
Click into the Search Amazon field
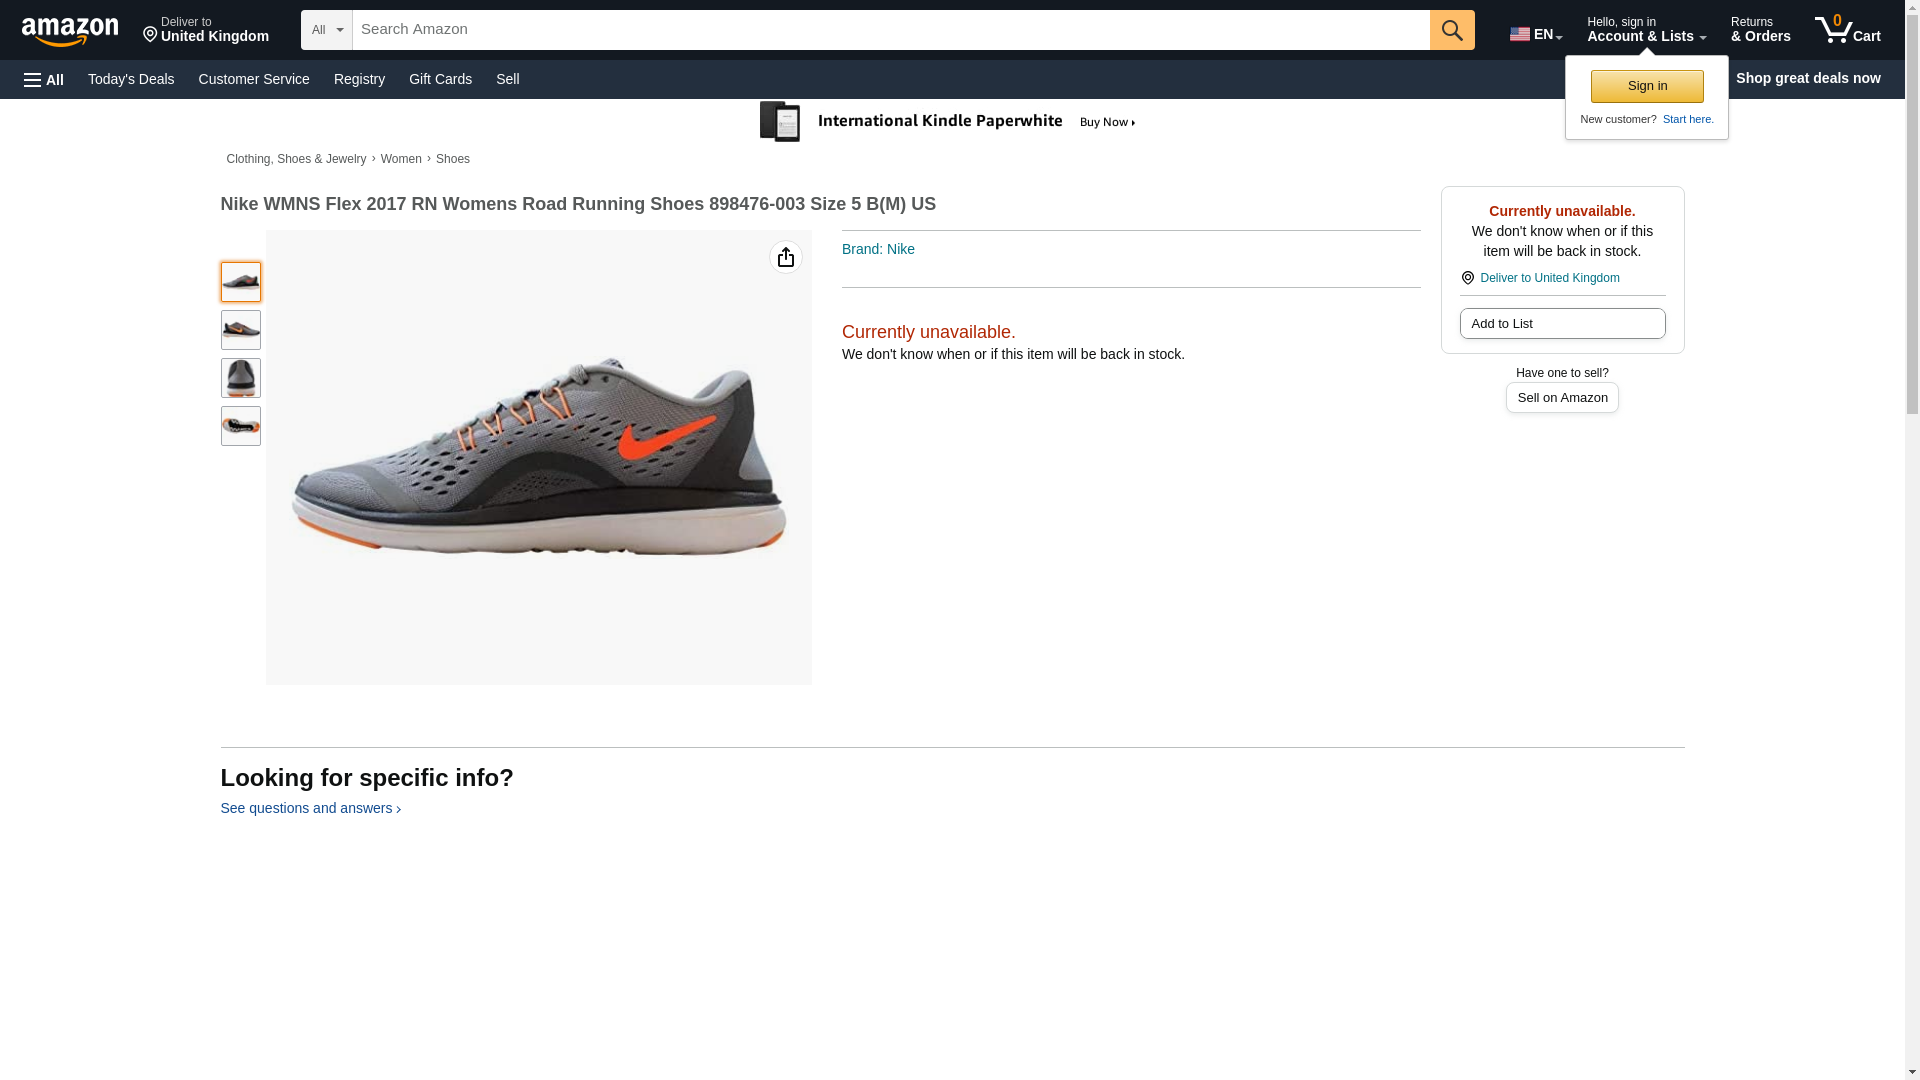(x=890, y=30)
